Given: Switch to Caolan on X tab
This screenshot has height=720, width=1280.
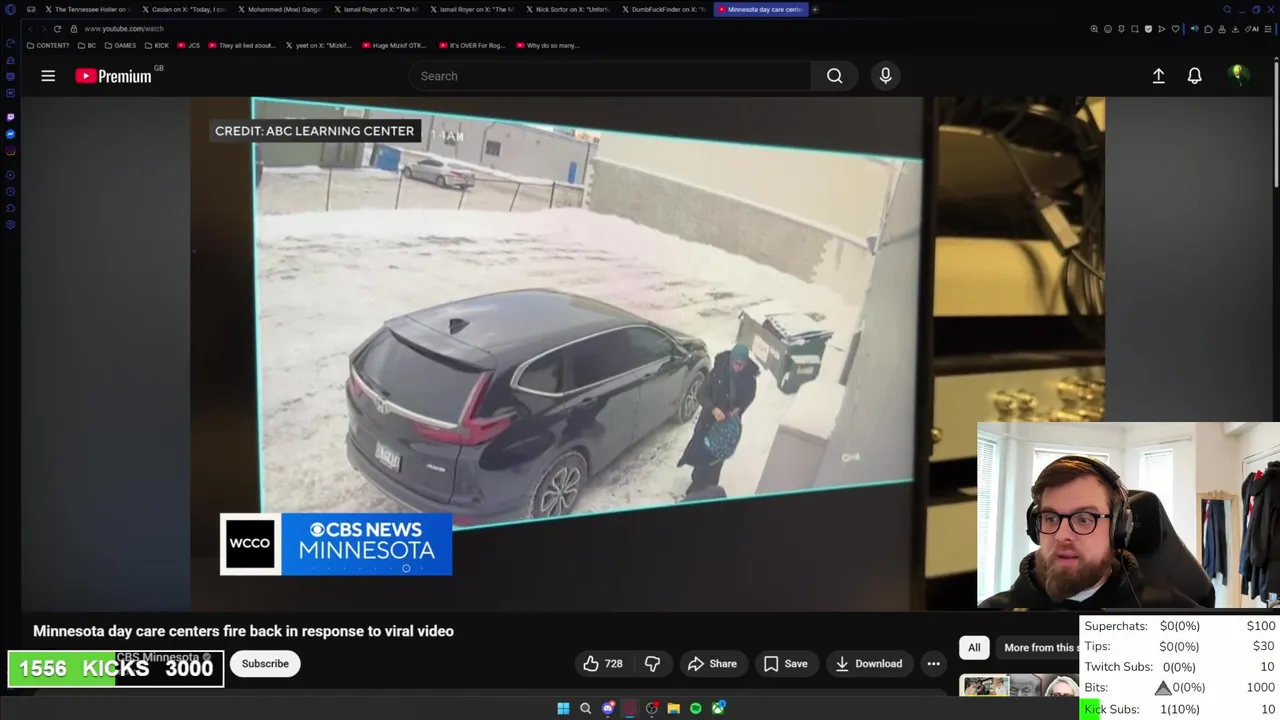Looking at the screenshot, I should coord(183,9).
